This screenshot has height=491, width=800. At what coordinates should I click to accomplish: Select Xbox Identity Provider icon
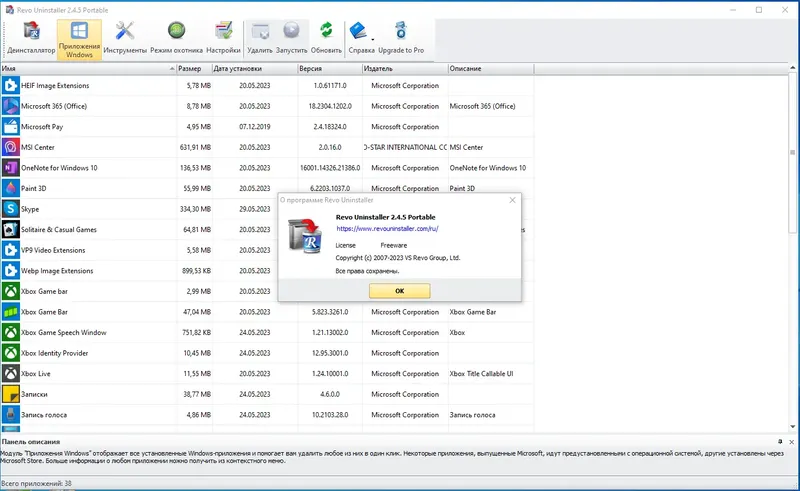[11, 353]
